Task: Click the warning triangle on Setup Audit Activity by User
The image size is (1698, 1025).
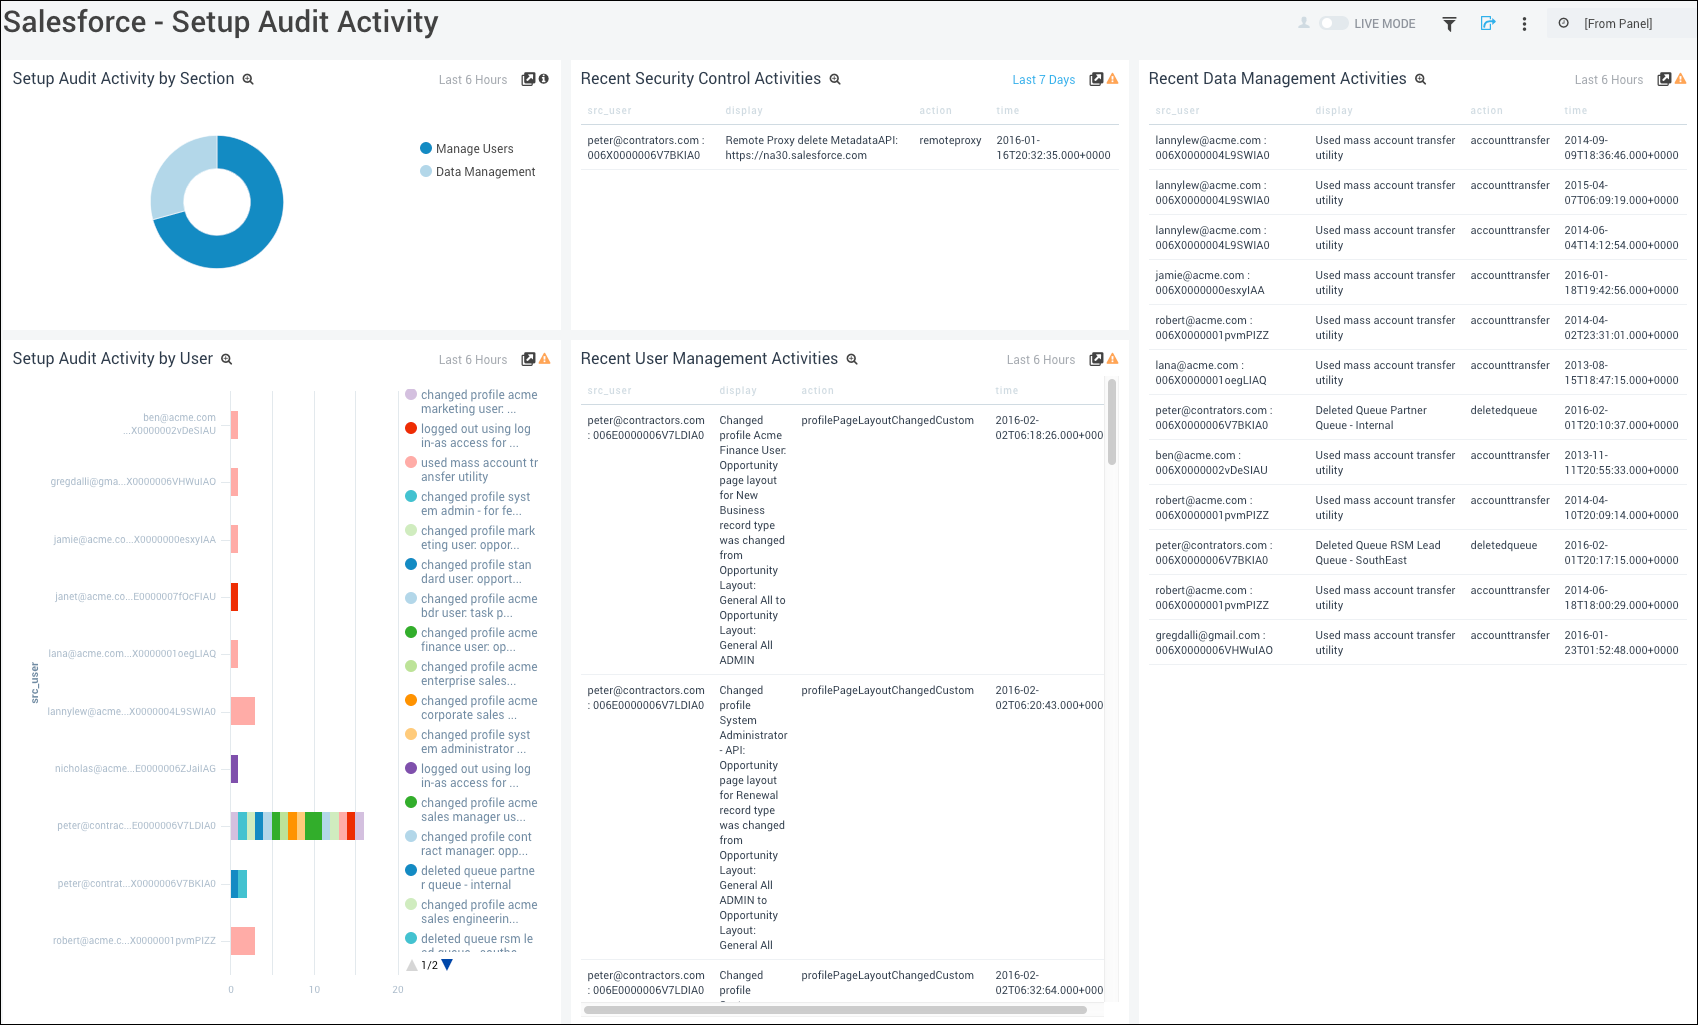Action: 545,358
